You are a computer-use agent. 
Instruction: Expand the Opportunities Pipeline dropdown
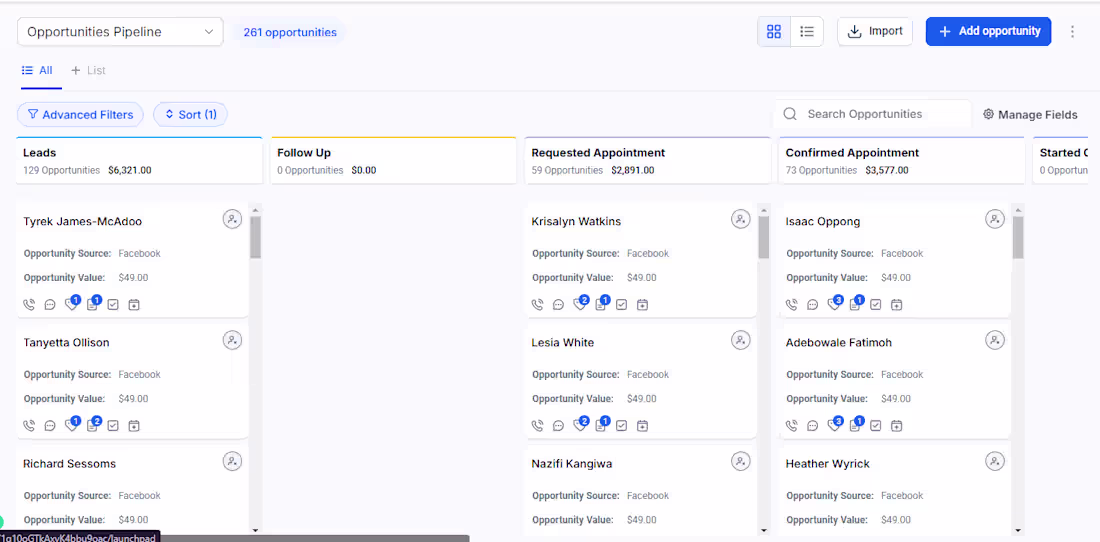(x=120, y=32)
